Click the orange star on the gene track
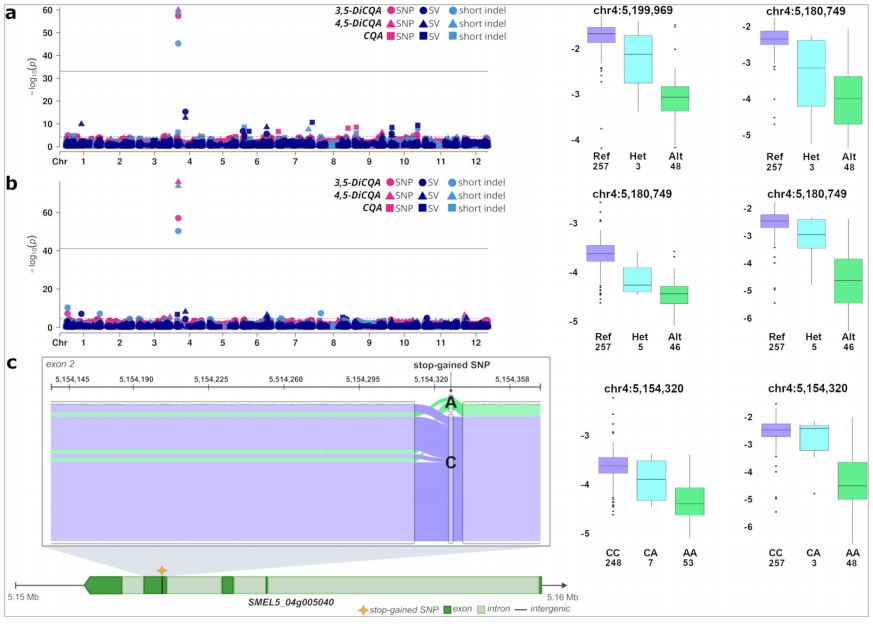The image size is (873, 624). tap(162, 570)
